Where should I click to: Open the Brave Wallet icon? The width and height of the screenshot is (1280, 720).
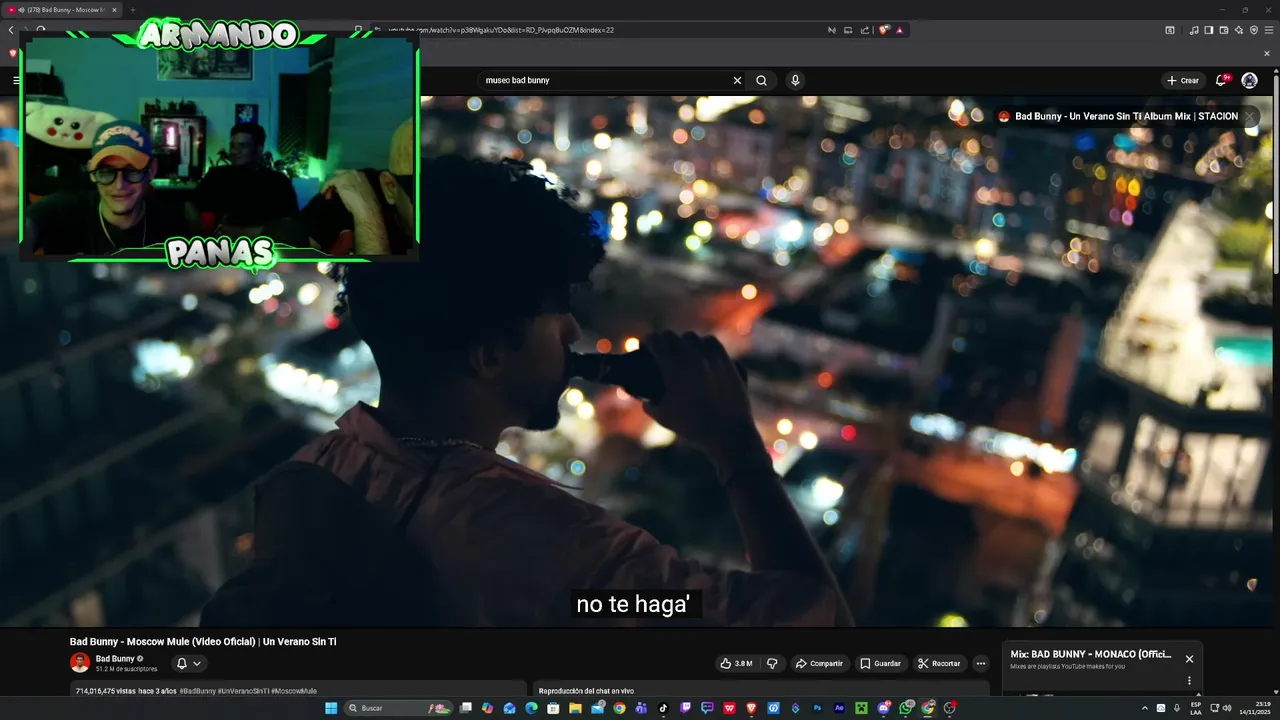pos(1224,30)
